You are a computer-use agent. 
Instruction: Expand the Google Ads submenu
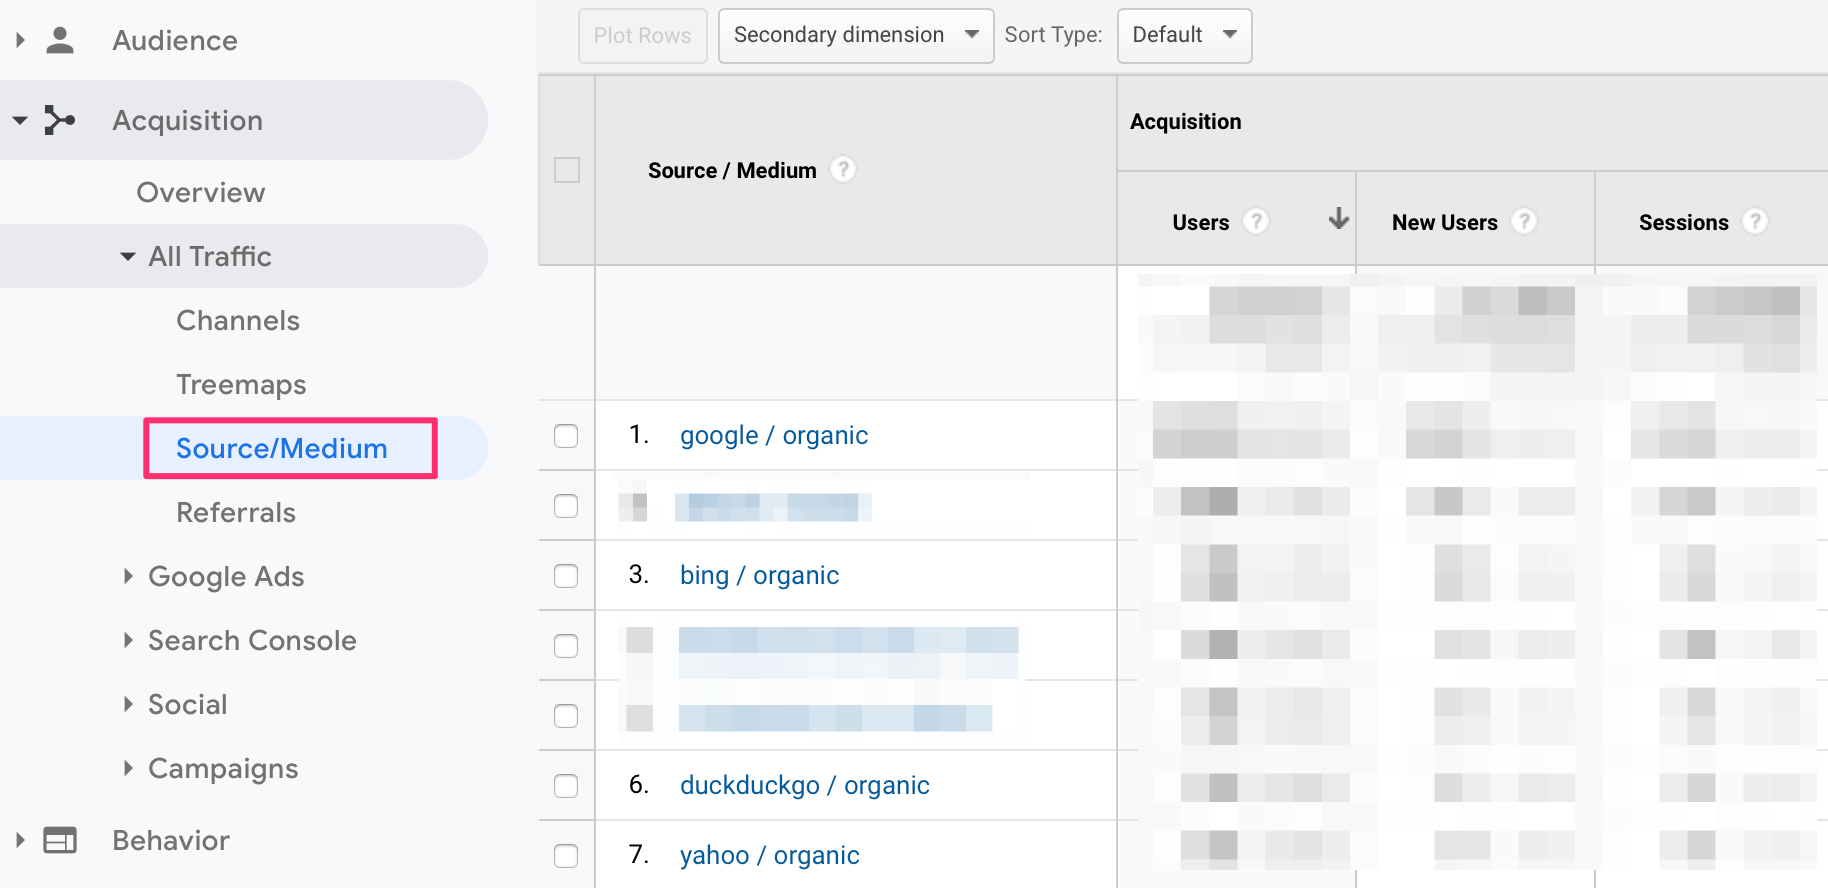(x=225, y=577)
